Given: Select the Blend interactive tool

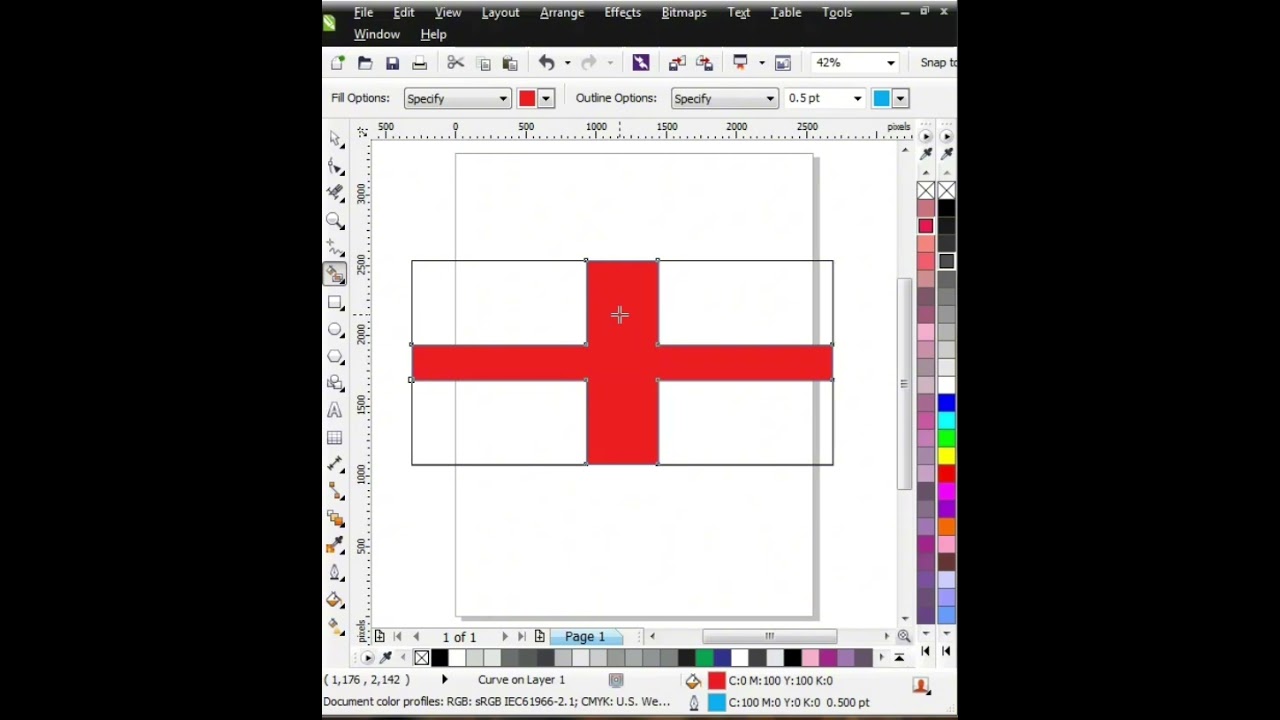Looking at the screenshot, I should click(x=335, y=518).
